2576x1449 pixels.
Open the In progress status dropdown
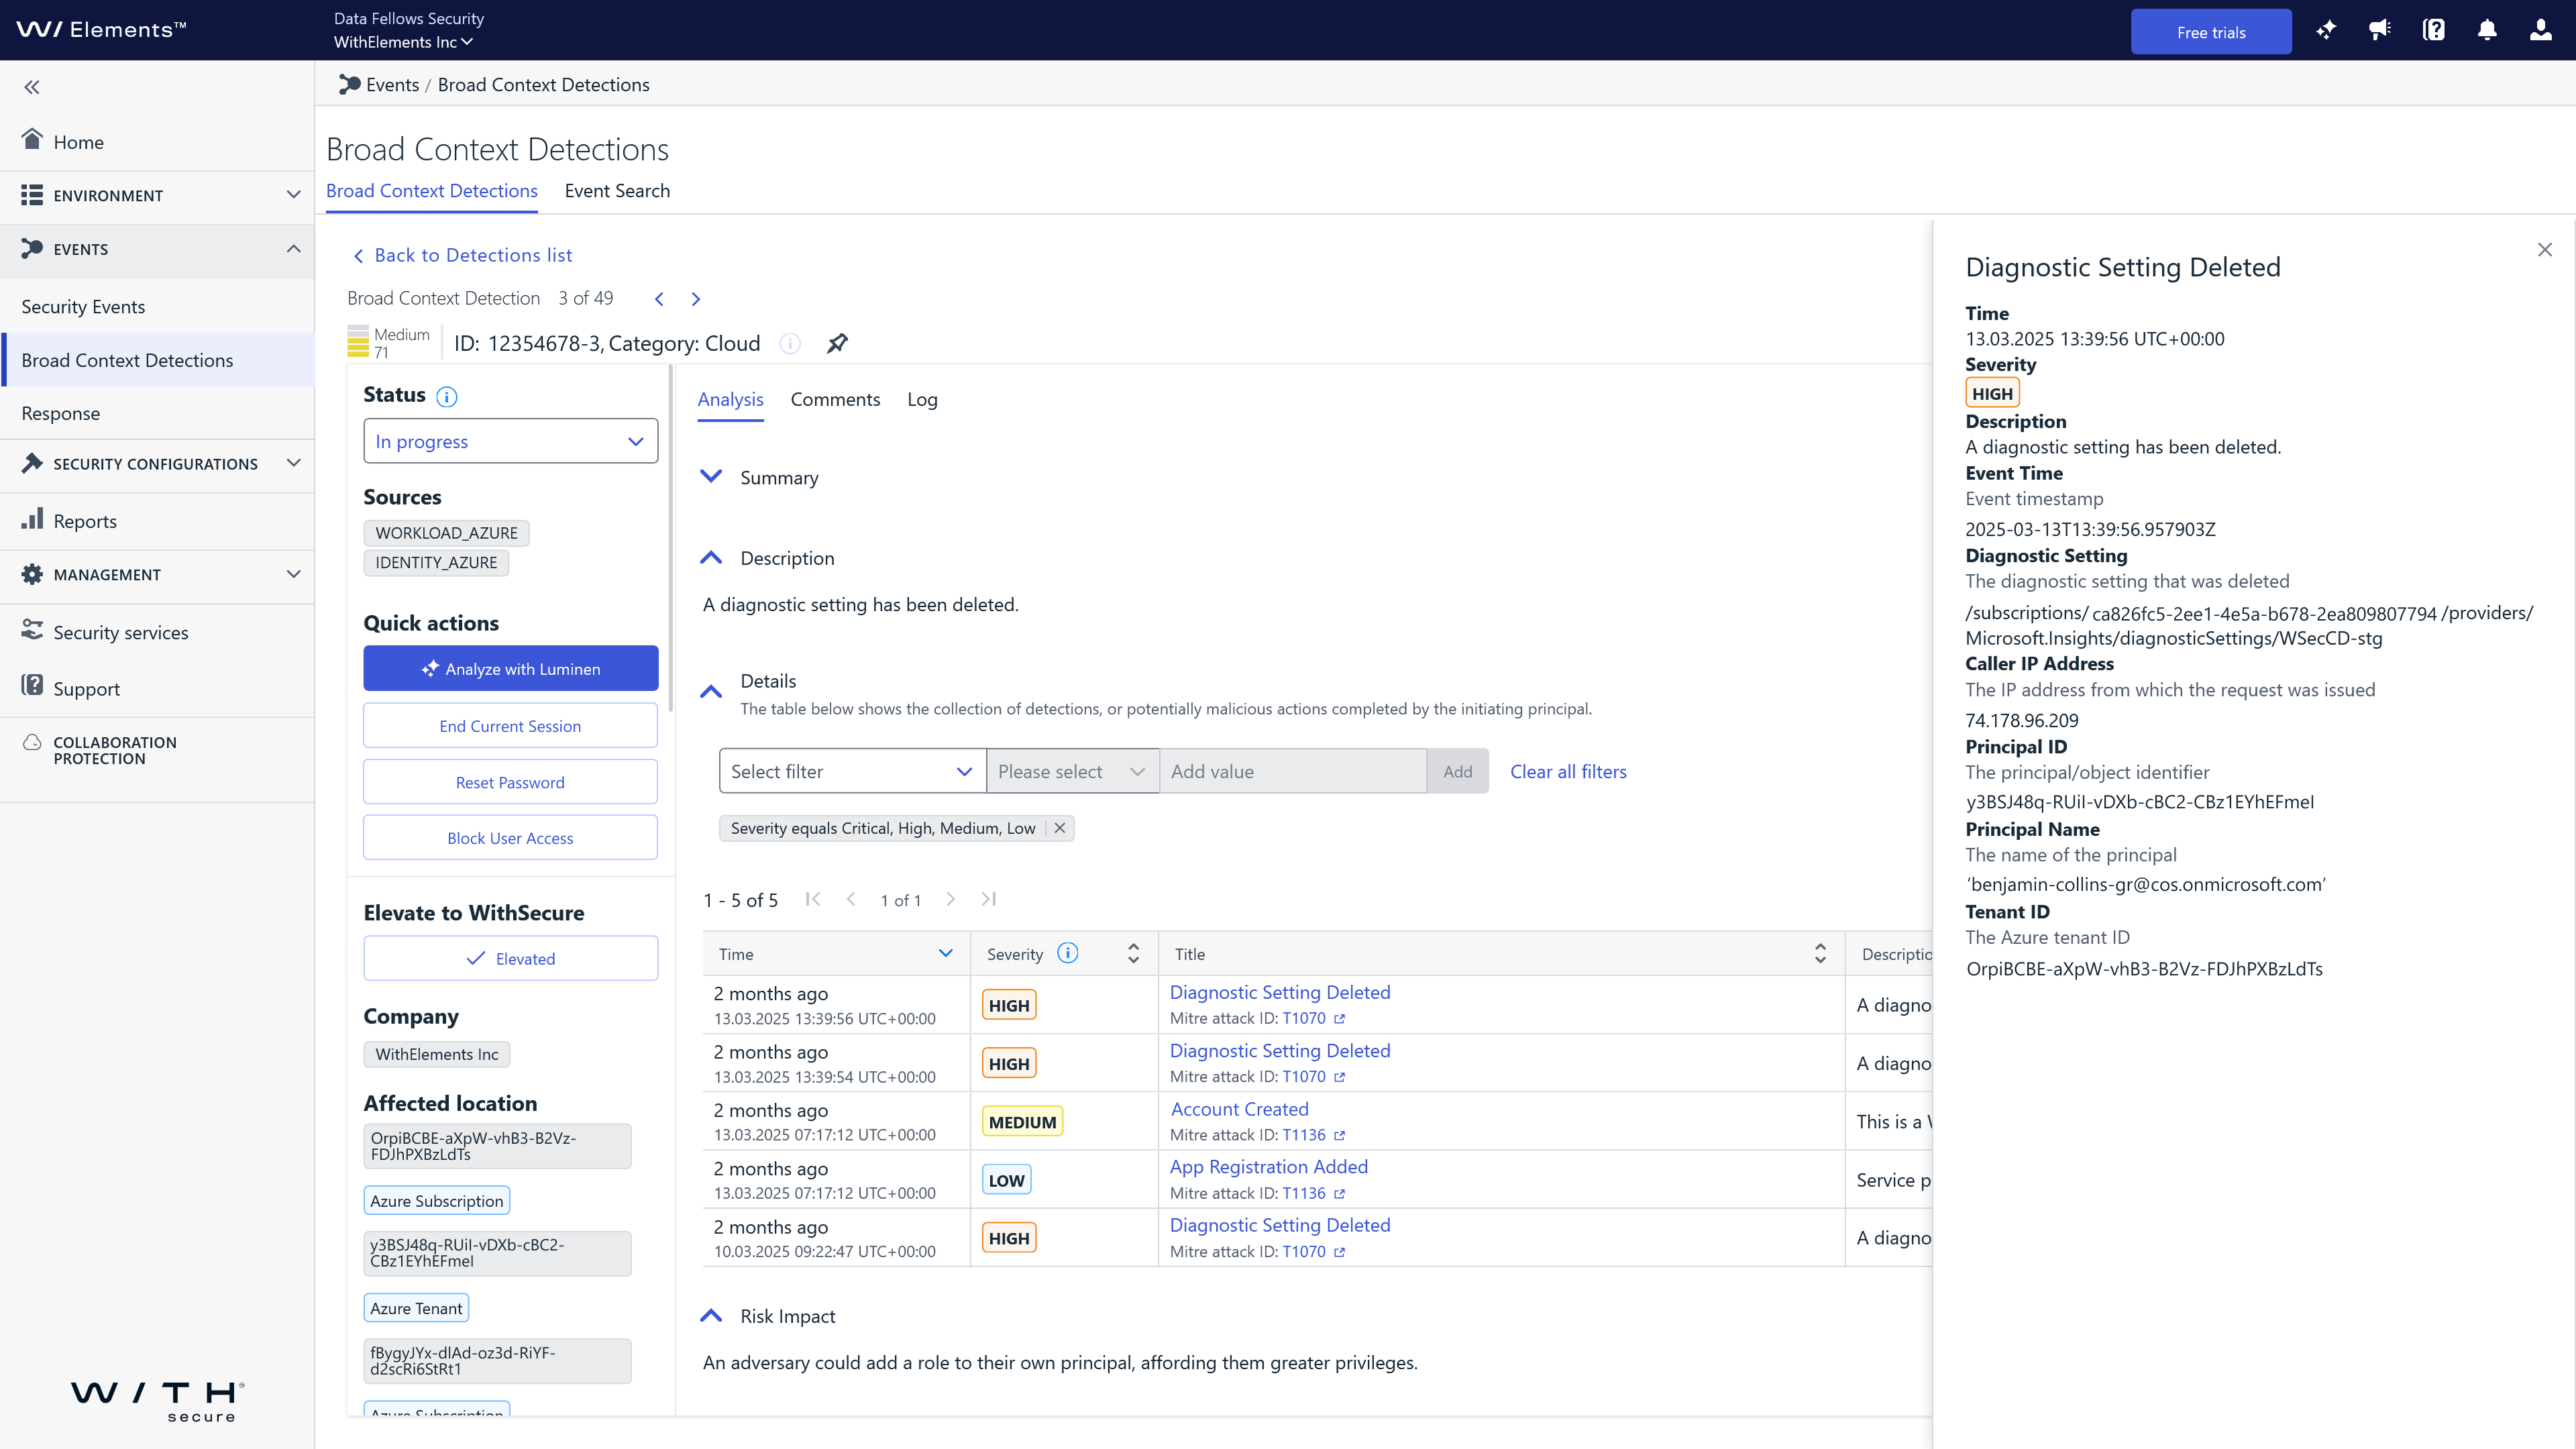click(x=510, y=441)
